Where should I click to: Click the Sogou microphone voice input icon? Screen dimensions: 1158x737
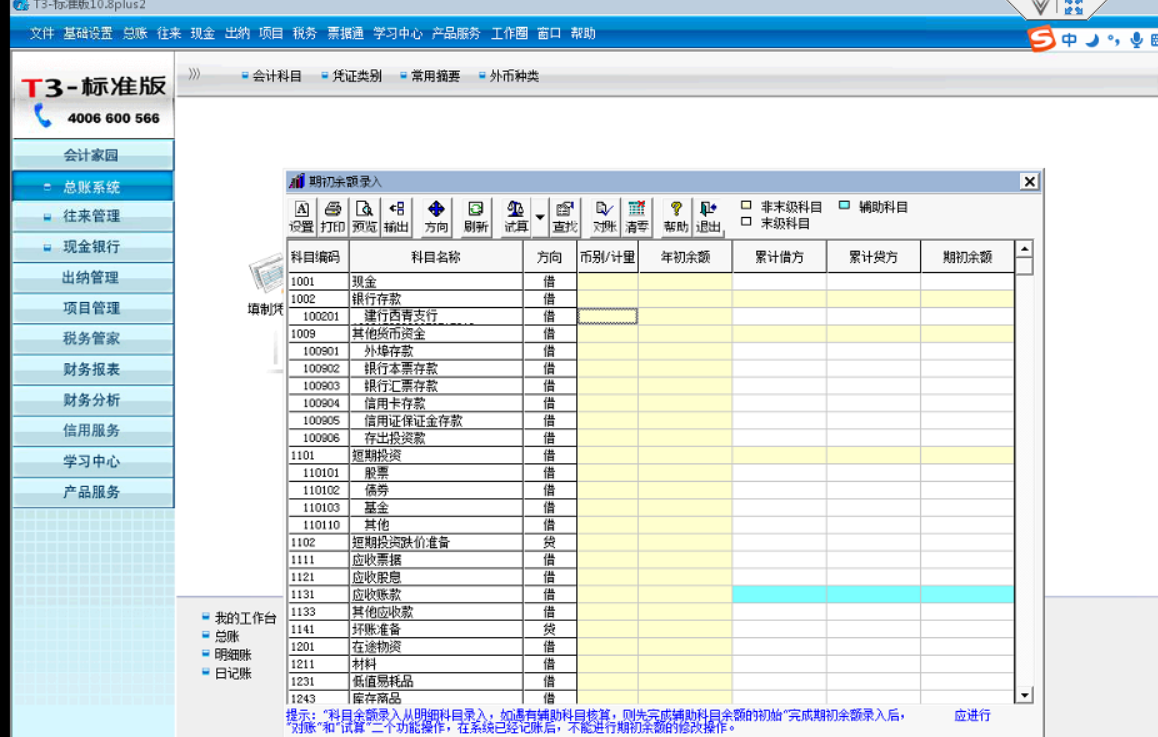1136,40
